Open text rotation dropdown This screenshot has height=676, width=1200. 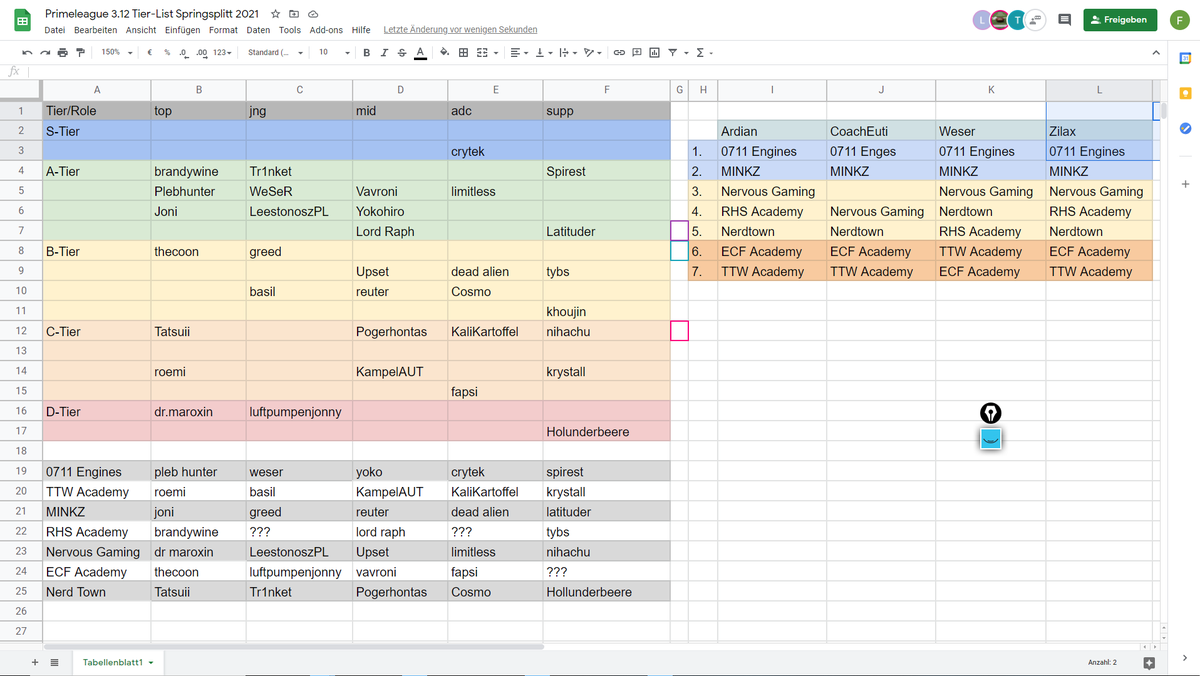coord(594,52)
